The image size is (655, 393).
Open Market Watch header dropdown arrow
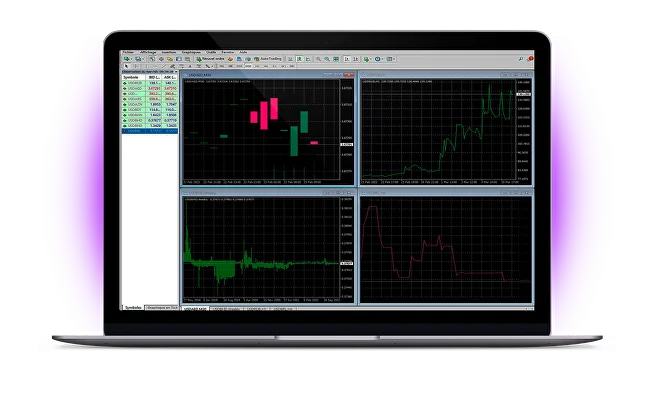tap(176, 72)
